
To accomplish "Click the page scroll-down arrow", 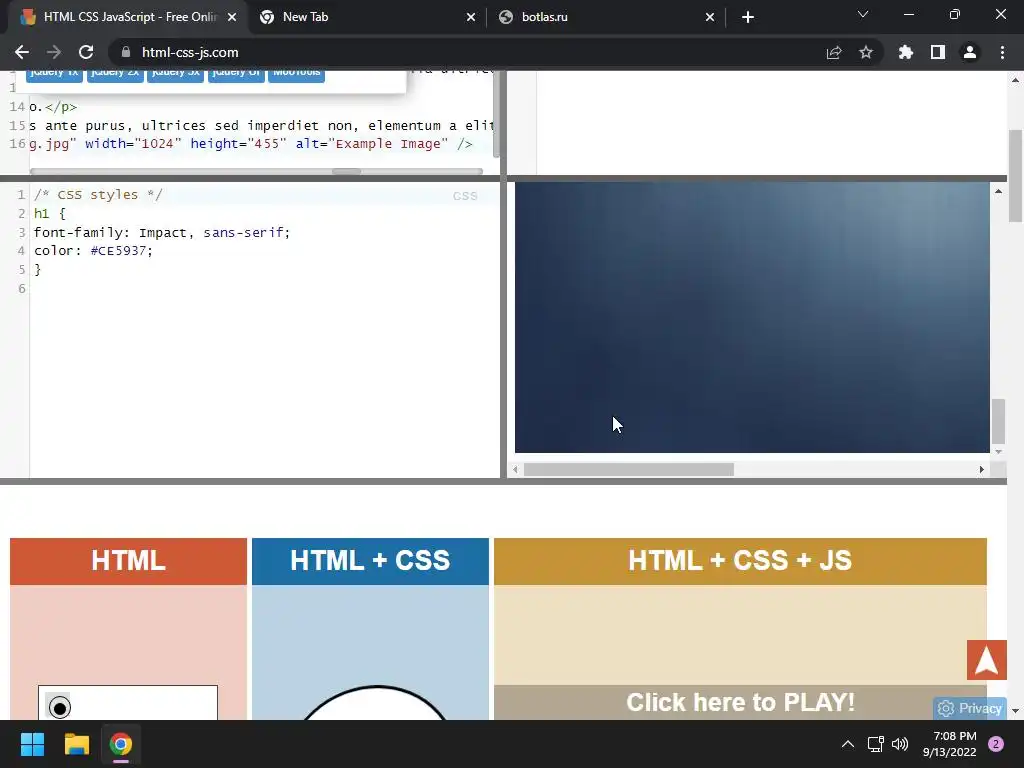I will click(x=1016, y=711).
